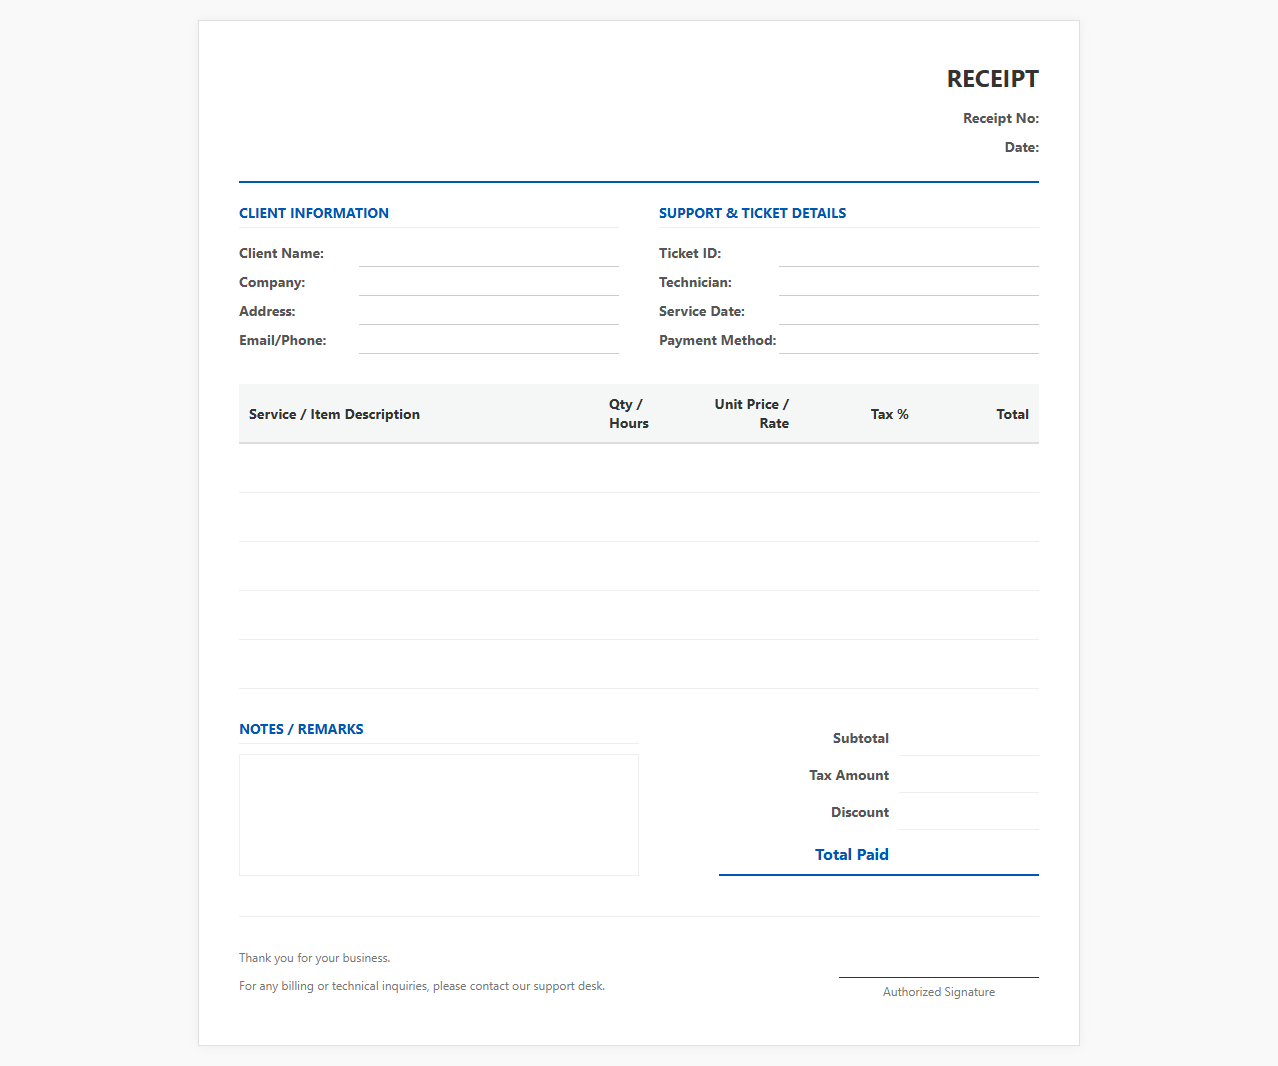Screen dimensions: 1278x1066
Task: Click the Authorized Signature caption
Action: point(939,992)
